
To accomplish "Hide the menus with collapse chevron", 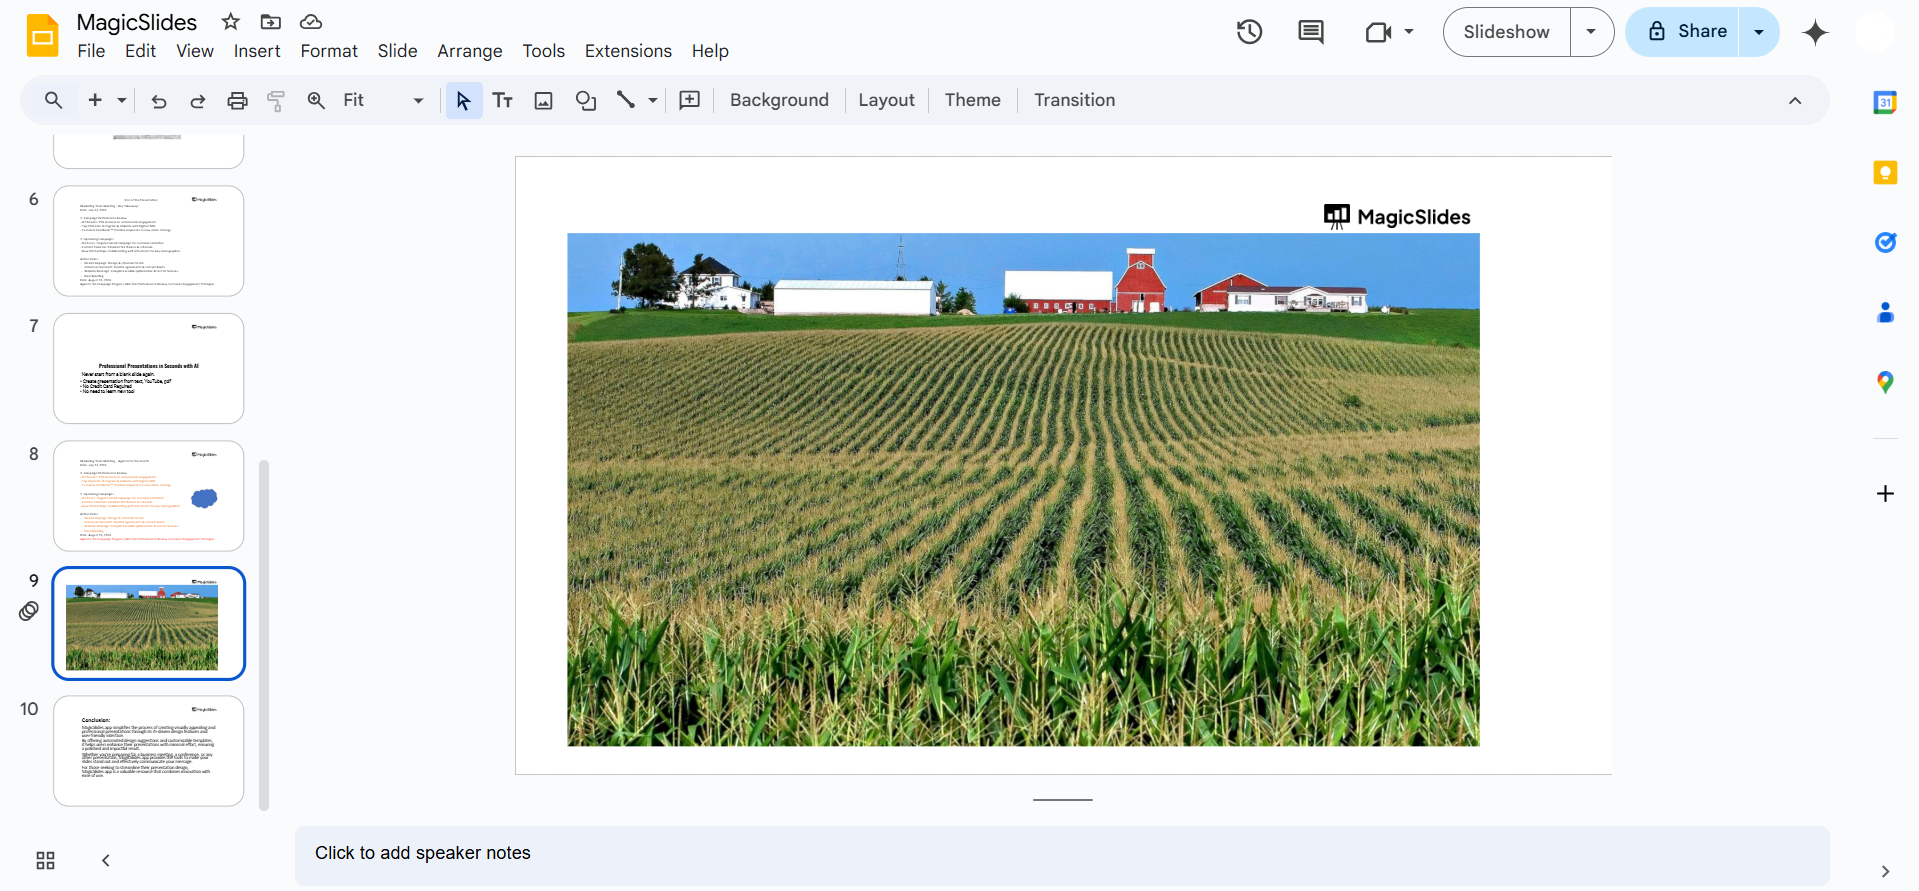I will (1795, 101).
